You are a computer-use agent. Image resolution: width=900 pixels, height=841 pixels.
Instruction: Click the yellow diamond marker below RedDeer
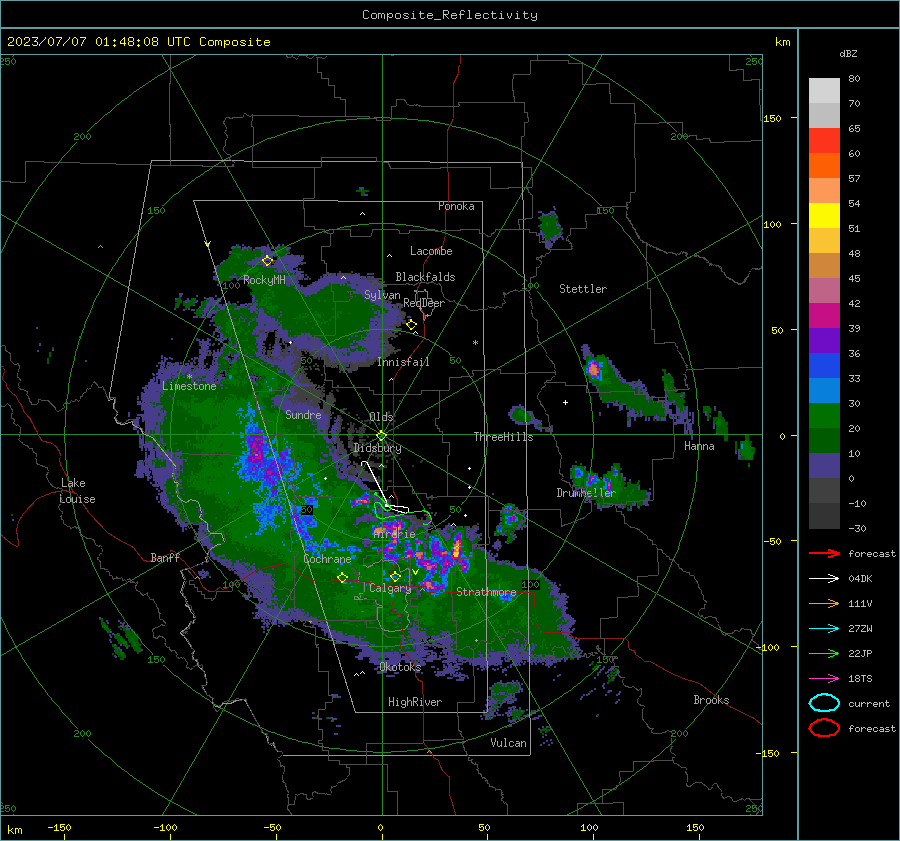click(411, 325)
